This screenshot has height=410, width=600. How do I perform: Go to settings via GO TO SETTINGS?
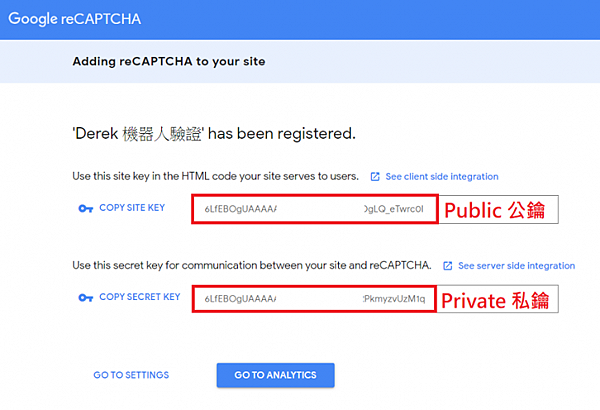[131, 375]
